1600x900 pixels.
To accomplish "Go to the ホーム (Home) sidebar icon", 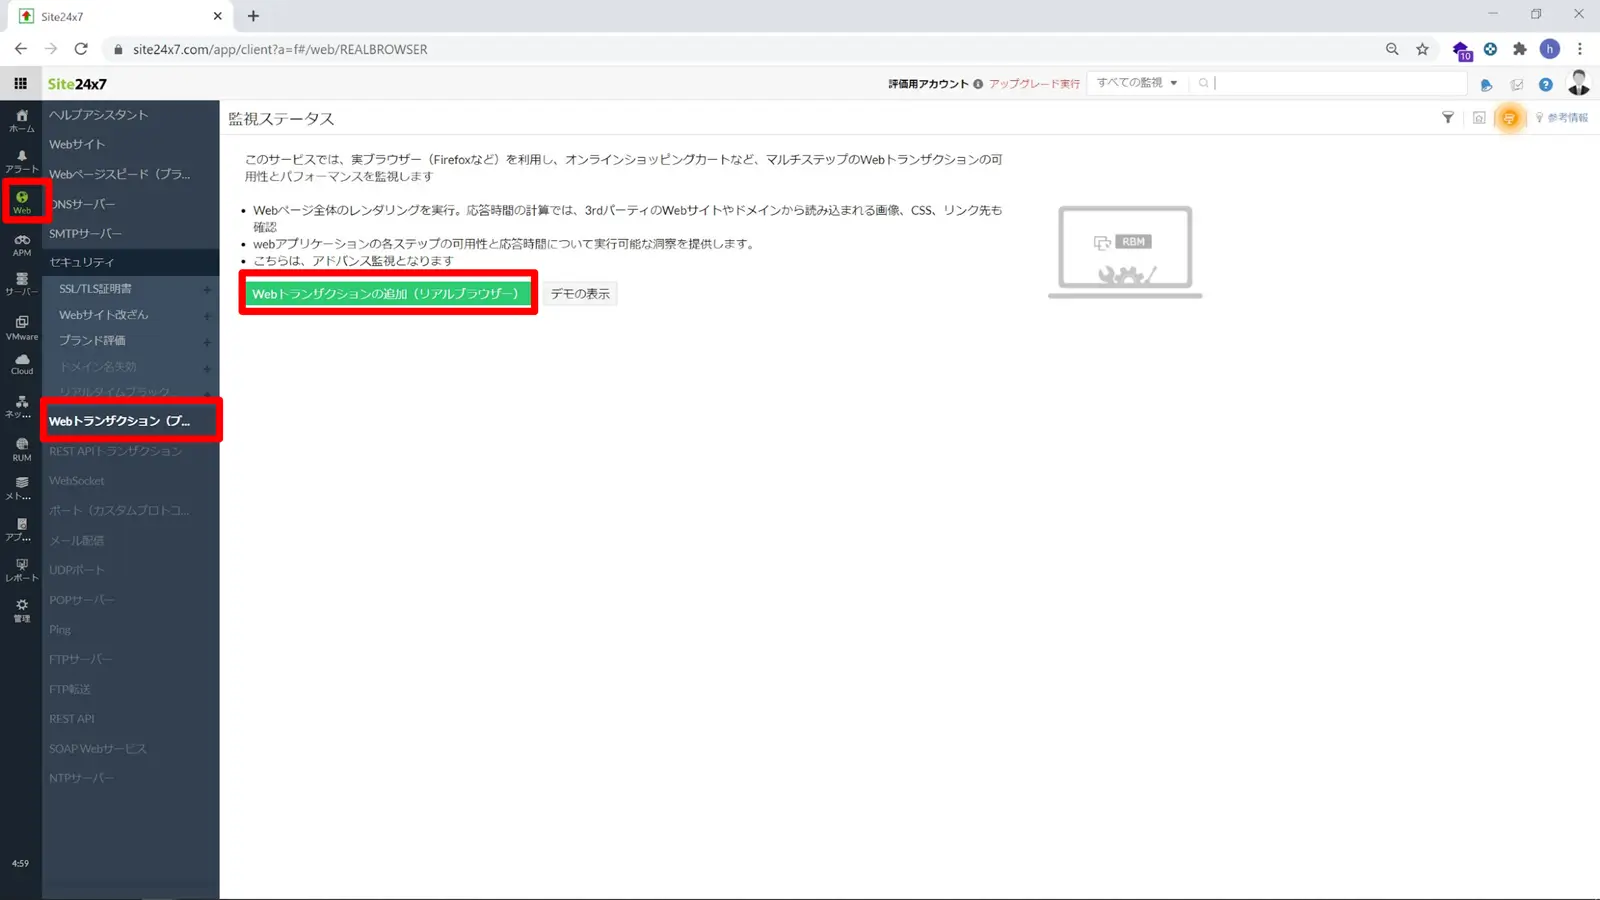I will click(x=21, y=120).
